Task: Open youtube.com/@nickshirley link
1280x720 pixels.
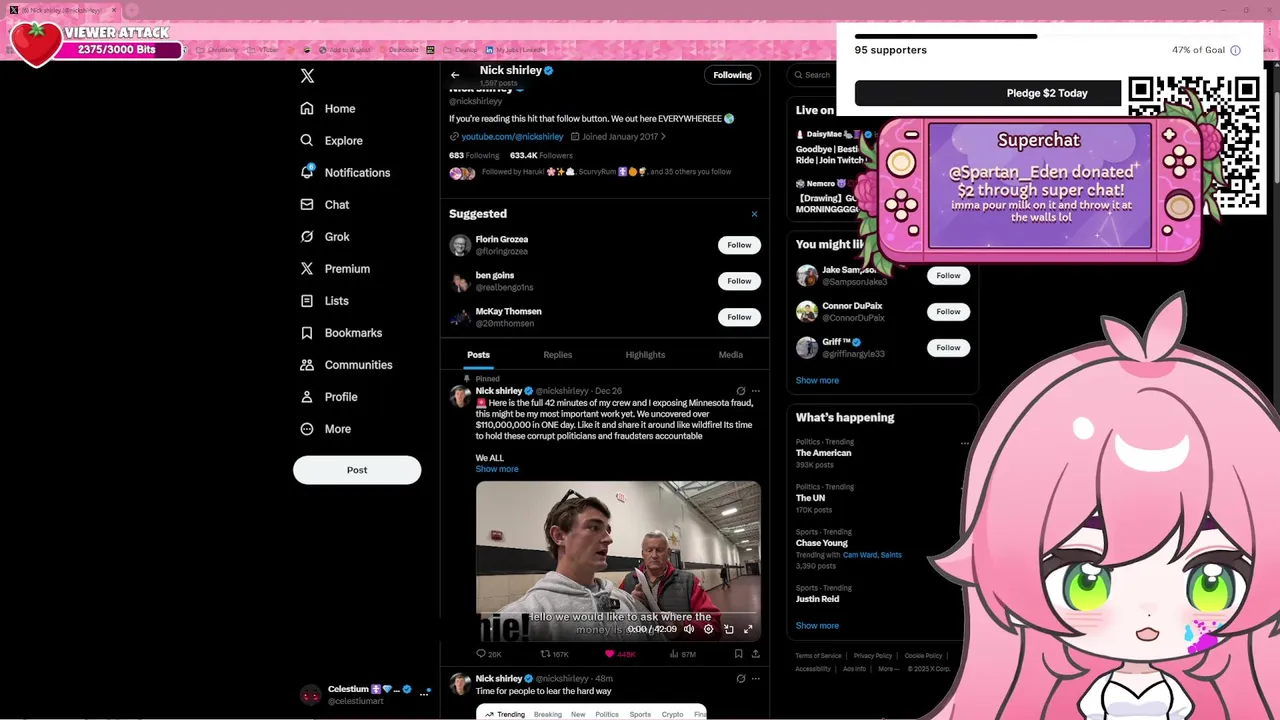Action: click(512, 137)
